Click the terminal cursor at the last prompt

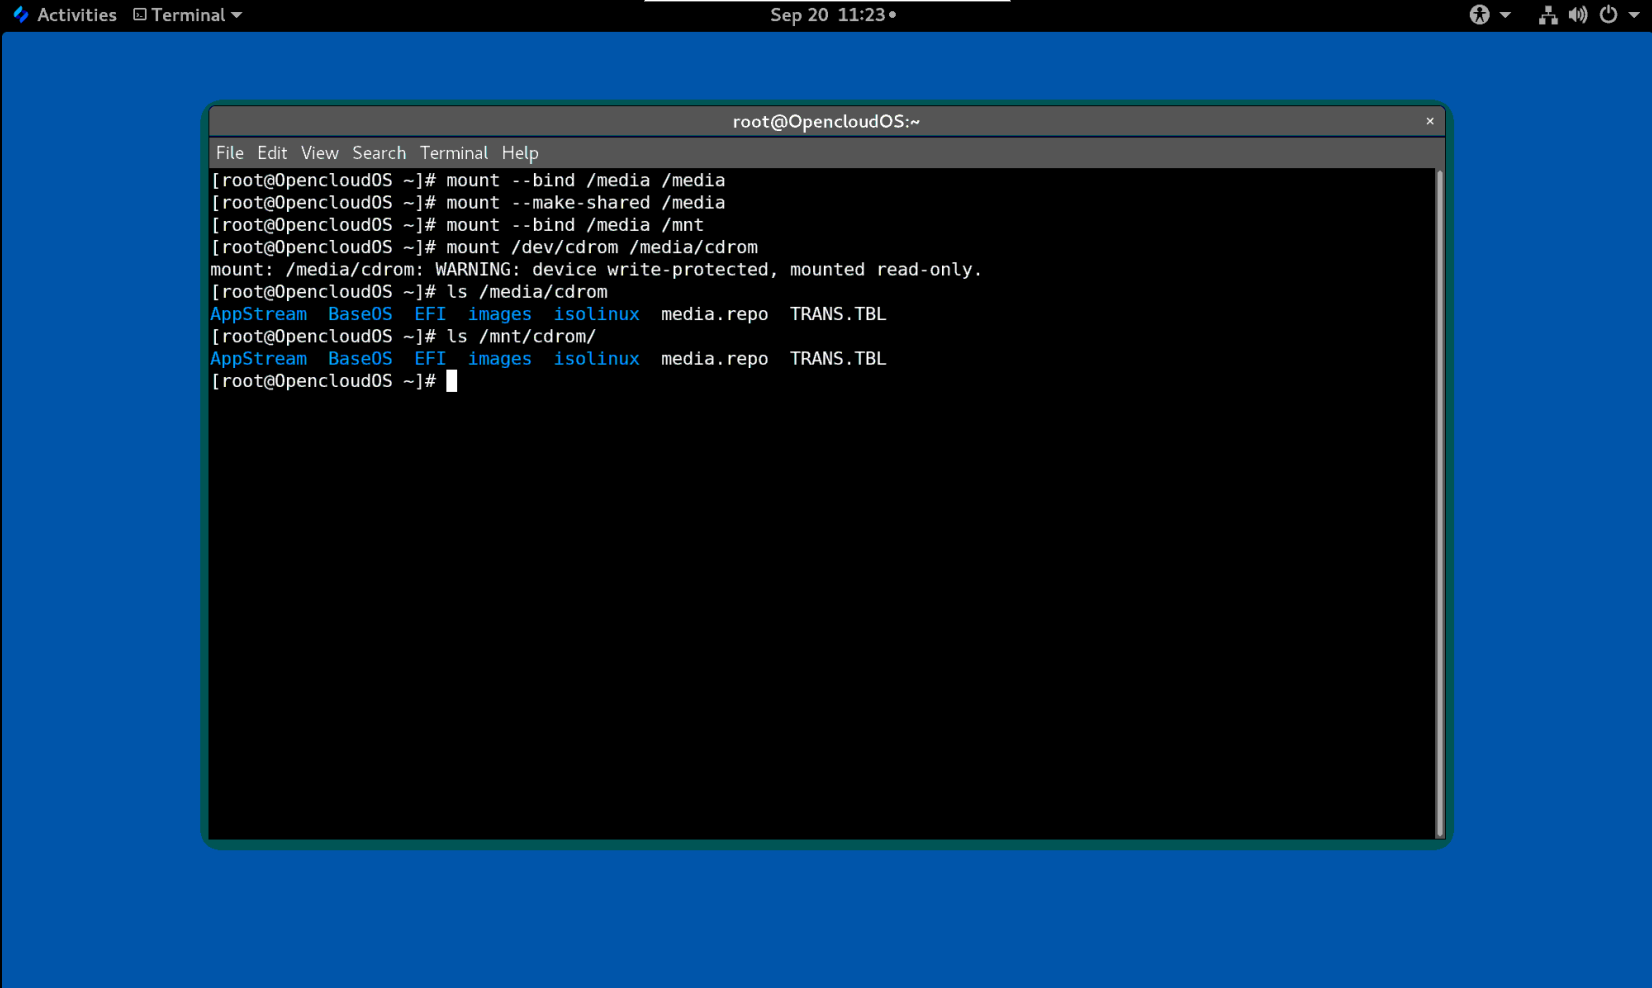pos(452,381)
